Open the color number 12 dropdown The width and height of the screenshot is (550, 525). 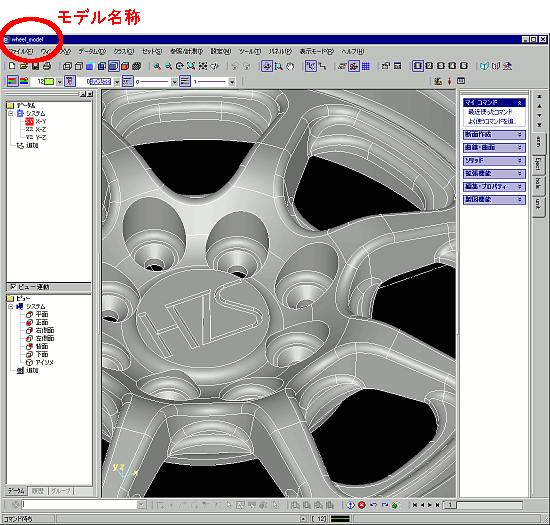[59, 82]
